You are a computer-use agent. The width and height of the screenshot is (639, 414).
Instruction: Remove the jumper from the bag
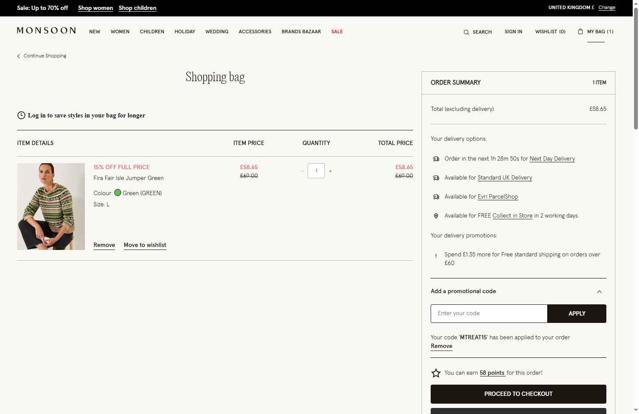pos(104,245)
